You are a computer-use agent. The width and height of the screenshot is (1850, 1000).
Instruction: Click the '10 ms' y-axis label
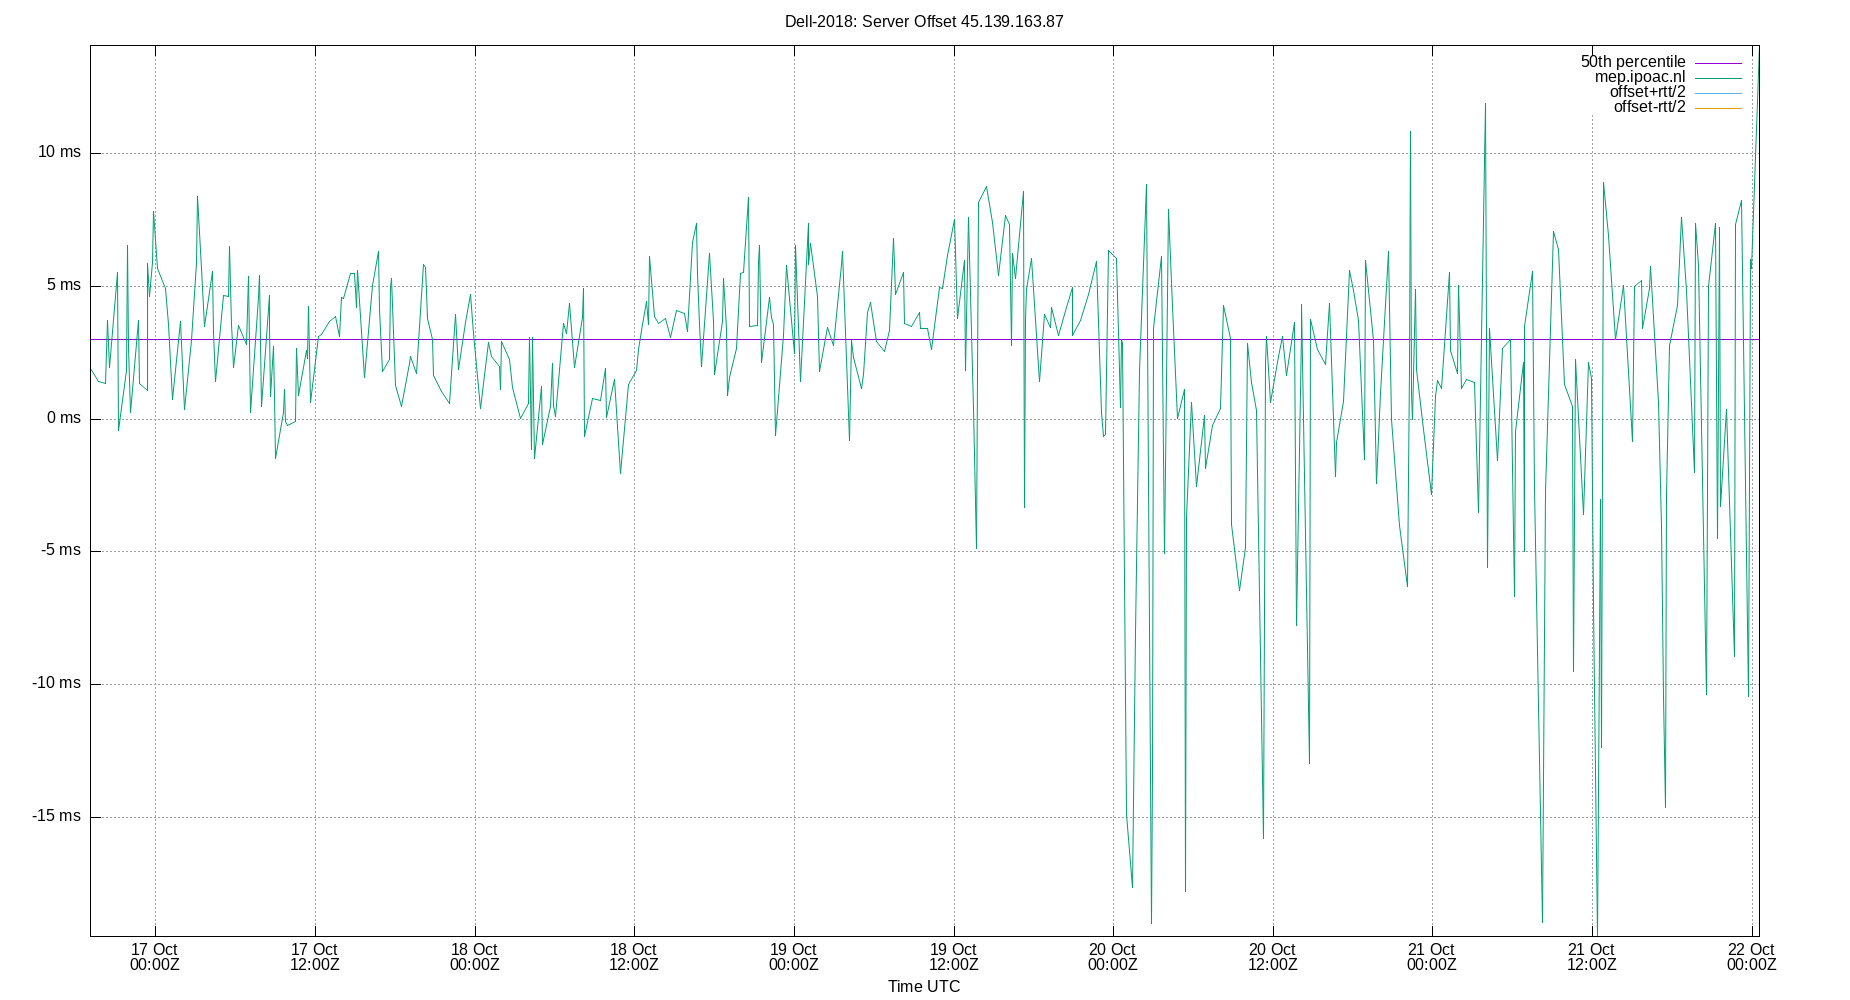(59, 152)
